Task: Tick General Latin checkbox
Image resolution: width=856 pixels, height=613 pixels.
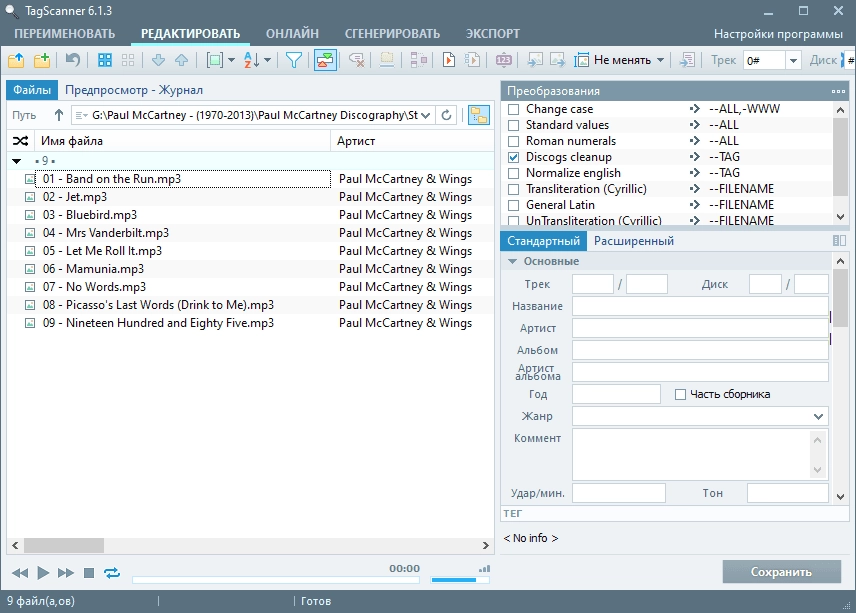Action: tap(513, 205)
